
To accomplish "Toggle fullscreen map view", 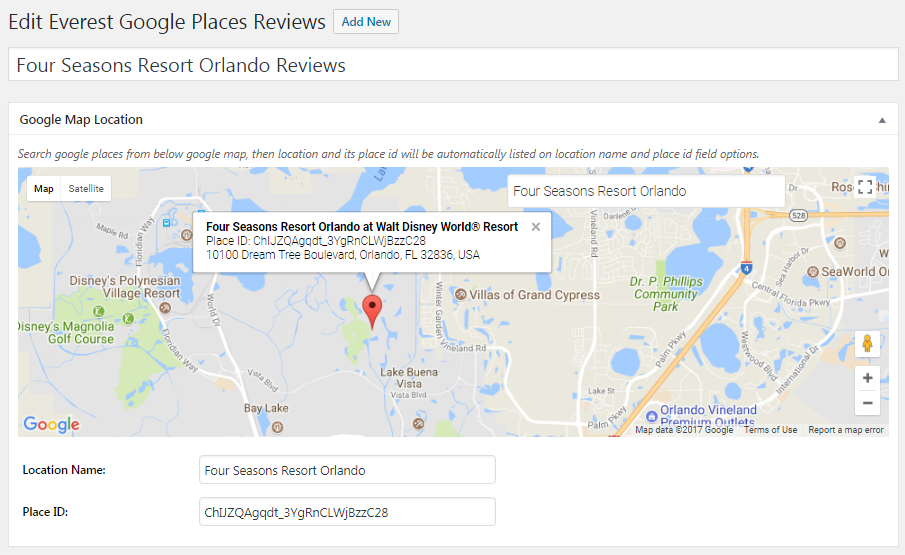I will pos(865,187).
